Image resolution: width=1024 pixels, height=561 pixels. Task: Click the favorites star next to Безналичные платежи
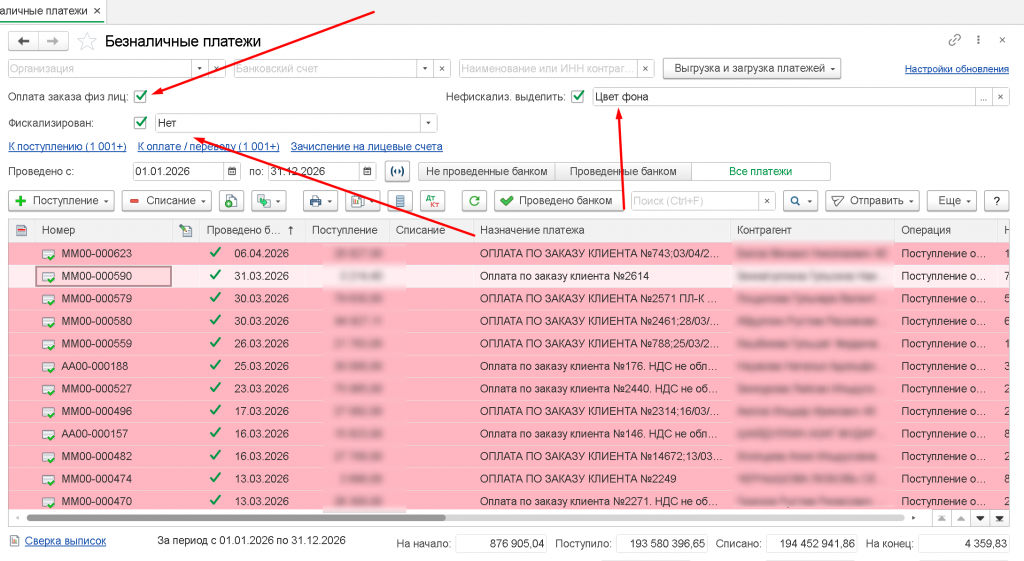[87, 41]
